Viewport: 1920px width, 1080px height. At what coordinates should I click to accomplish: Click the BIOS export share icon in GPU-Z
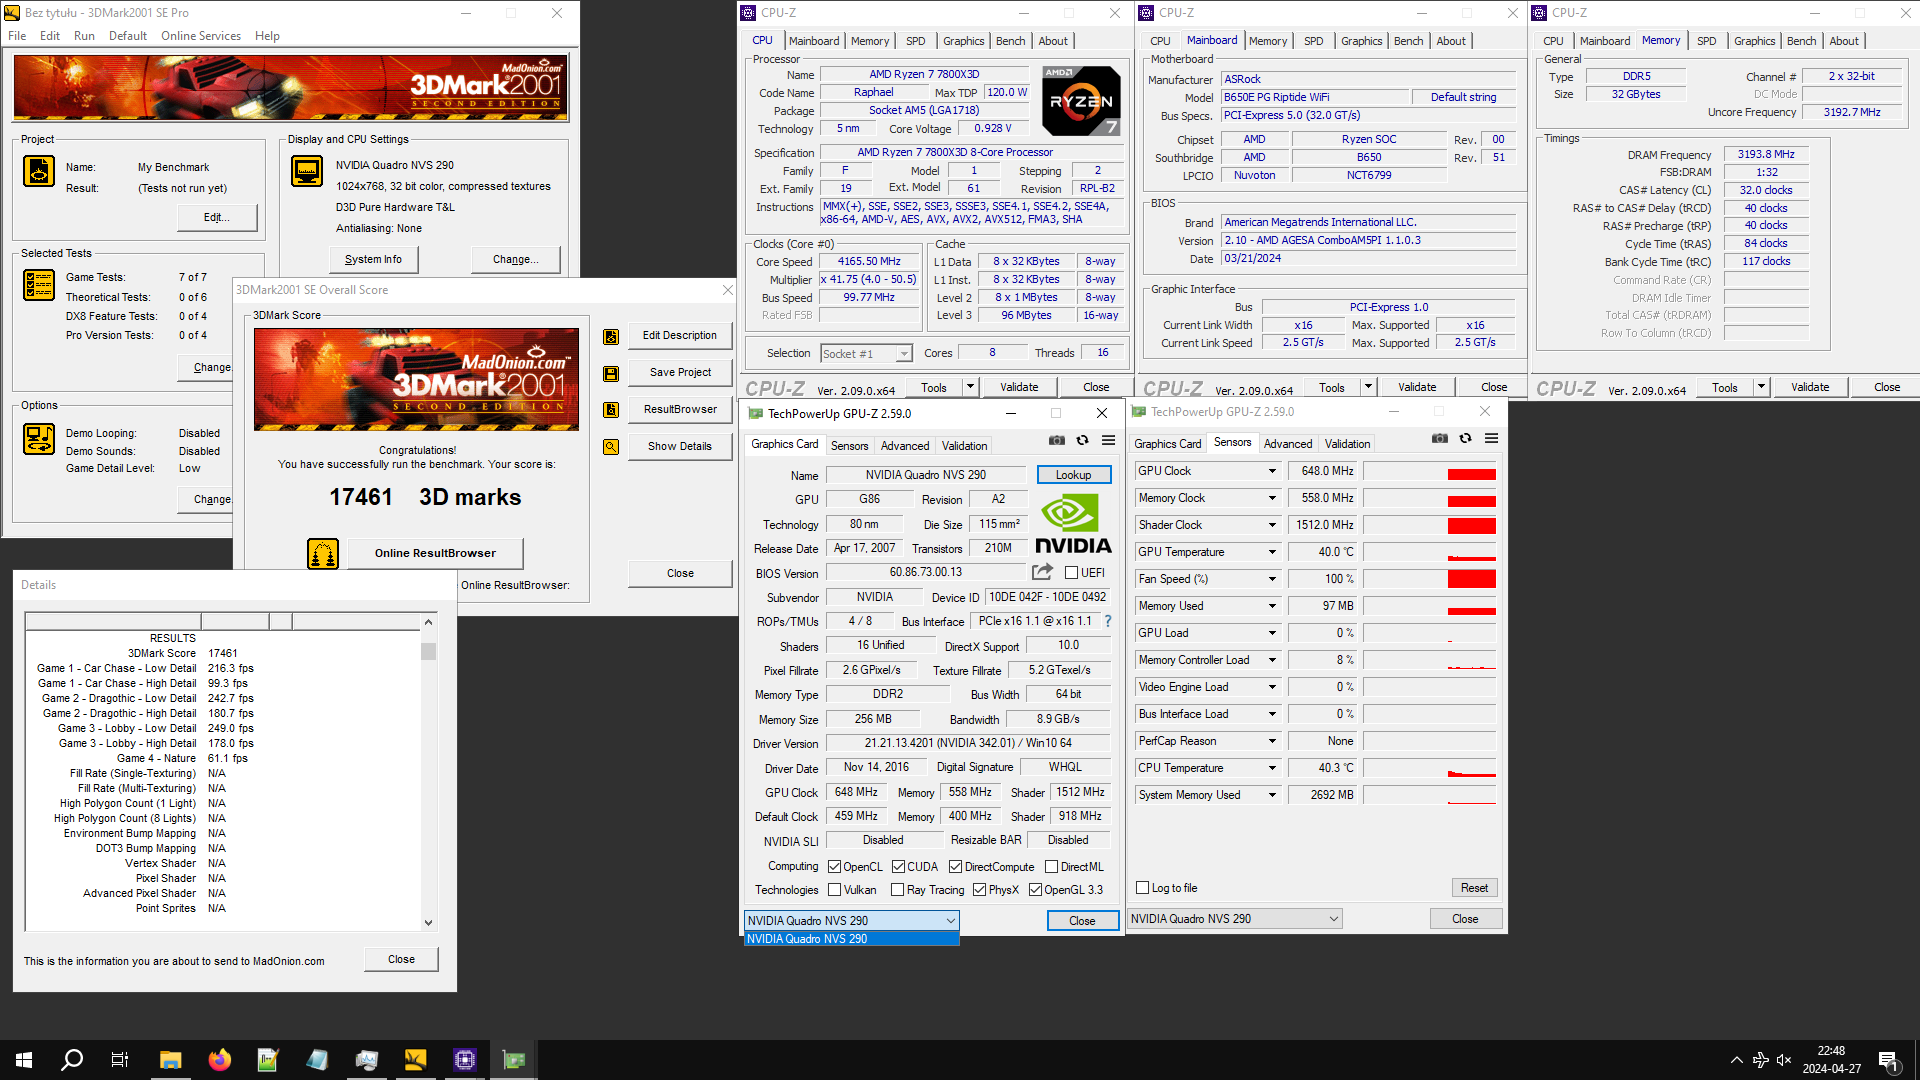[x=1042, y=572]
